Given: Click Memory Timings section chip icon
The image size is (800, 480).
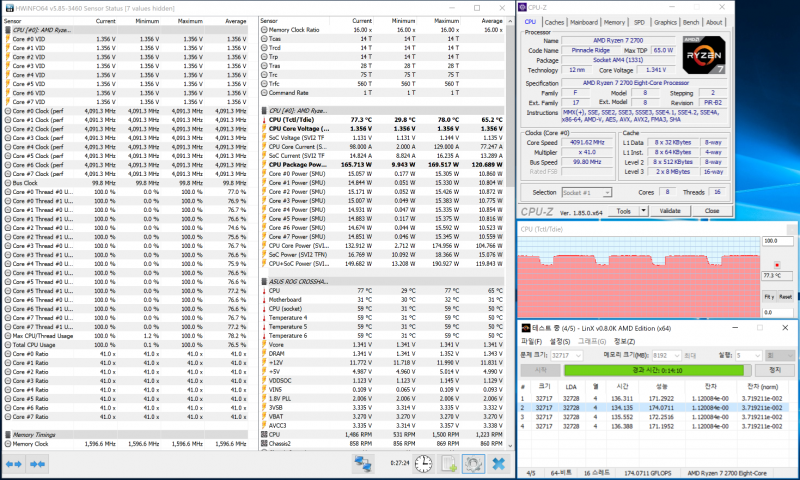Looking at the screenshot, I should click(x=8, y=435).
